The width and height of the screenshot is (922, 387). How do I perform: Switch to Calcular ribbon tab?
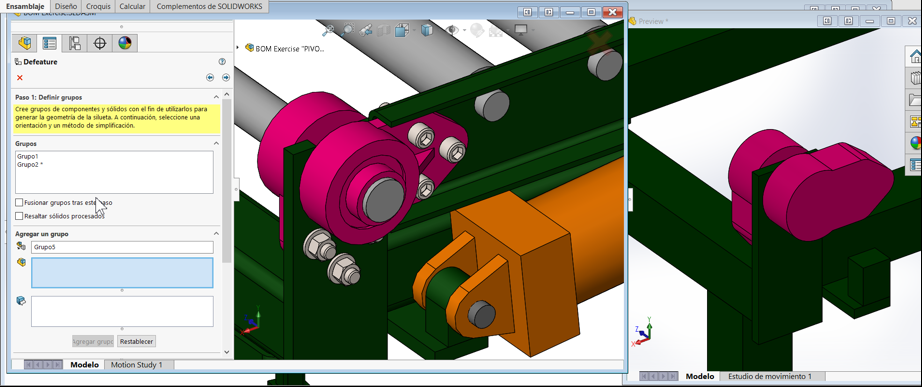pos(132,6)
